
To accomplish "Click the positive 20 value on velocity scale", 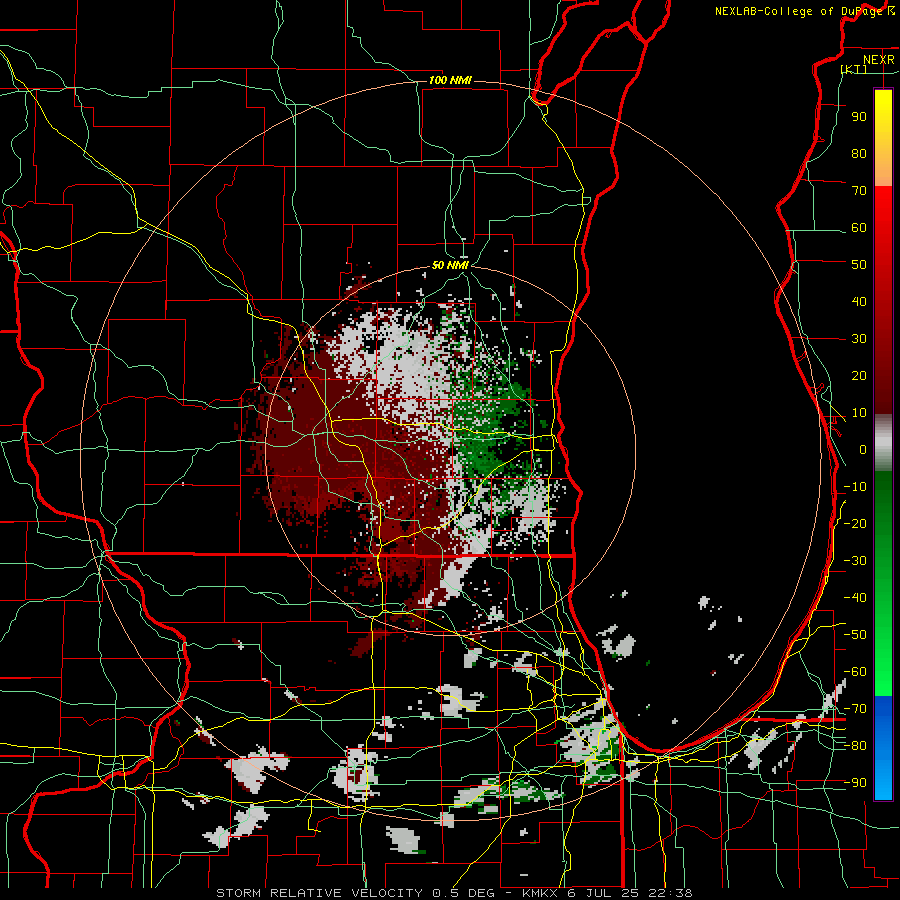I will 859,375.
